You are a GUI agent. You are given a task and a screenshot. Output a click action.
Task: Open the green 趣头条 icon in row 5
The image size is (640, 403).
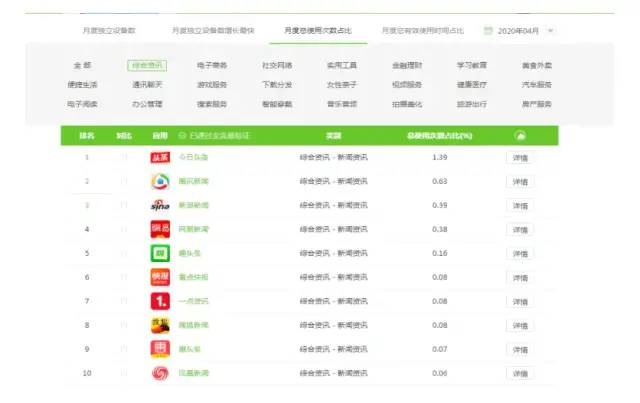point(160,253)
